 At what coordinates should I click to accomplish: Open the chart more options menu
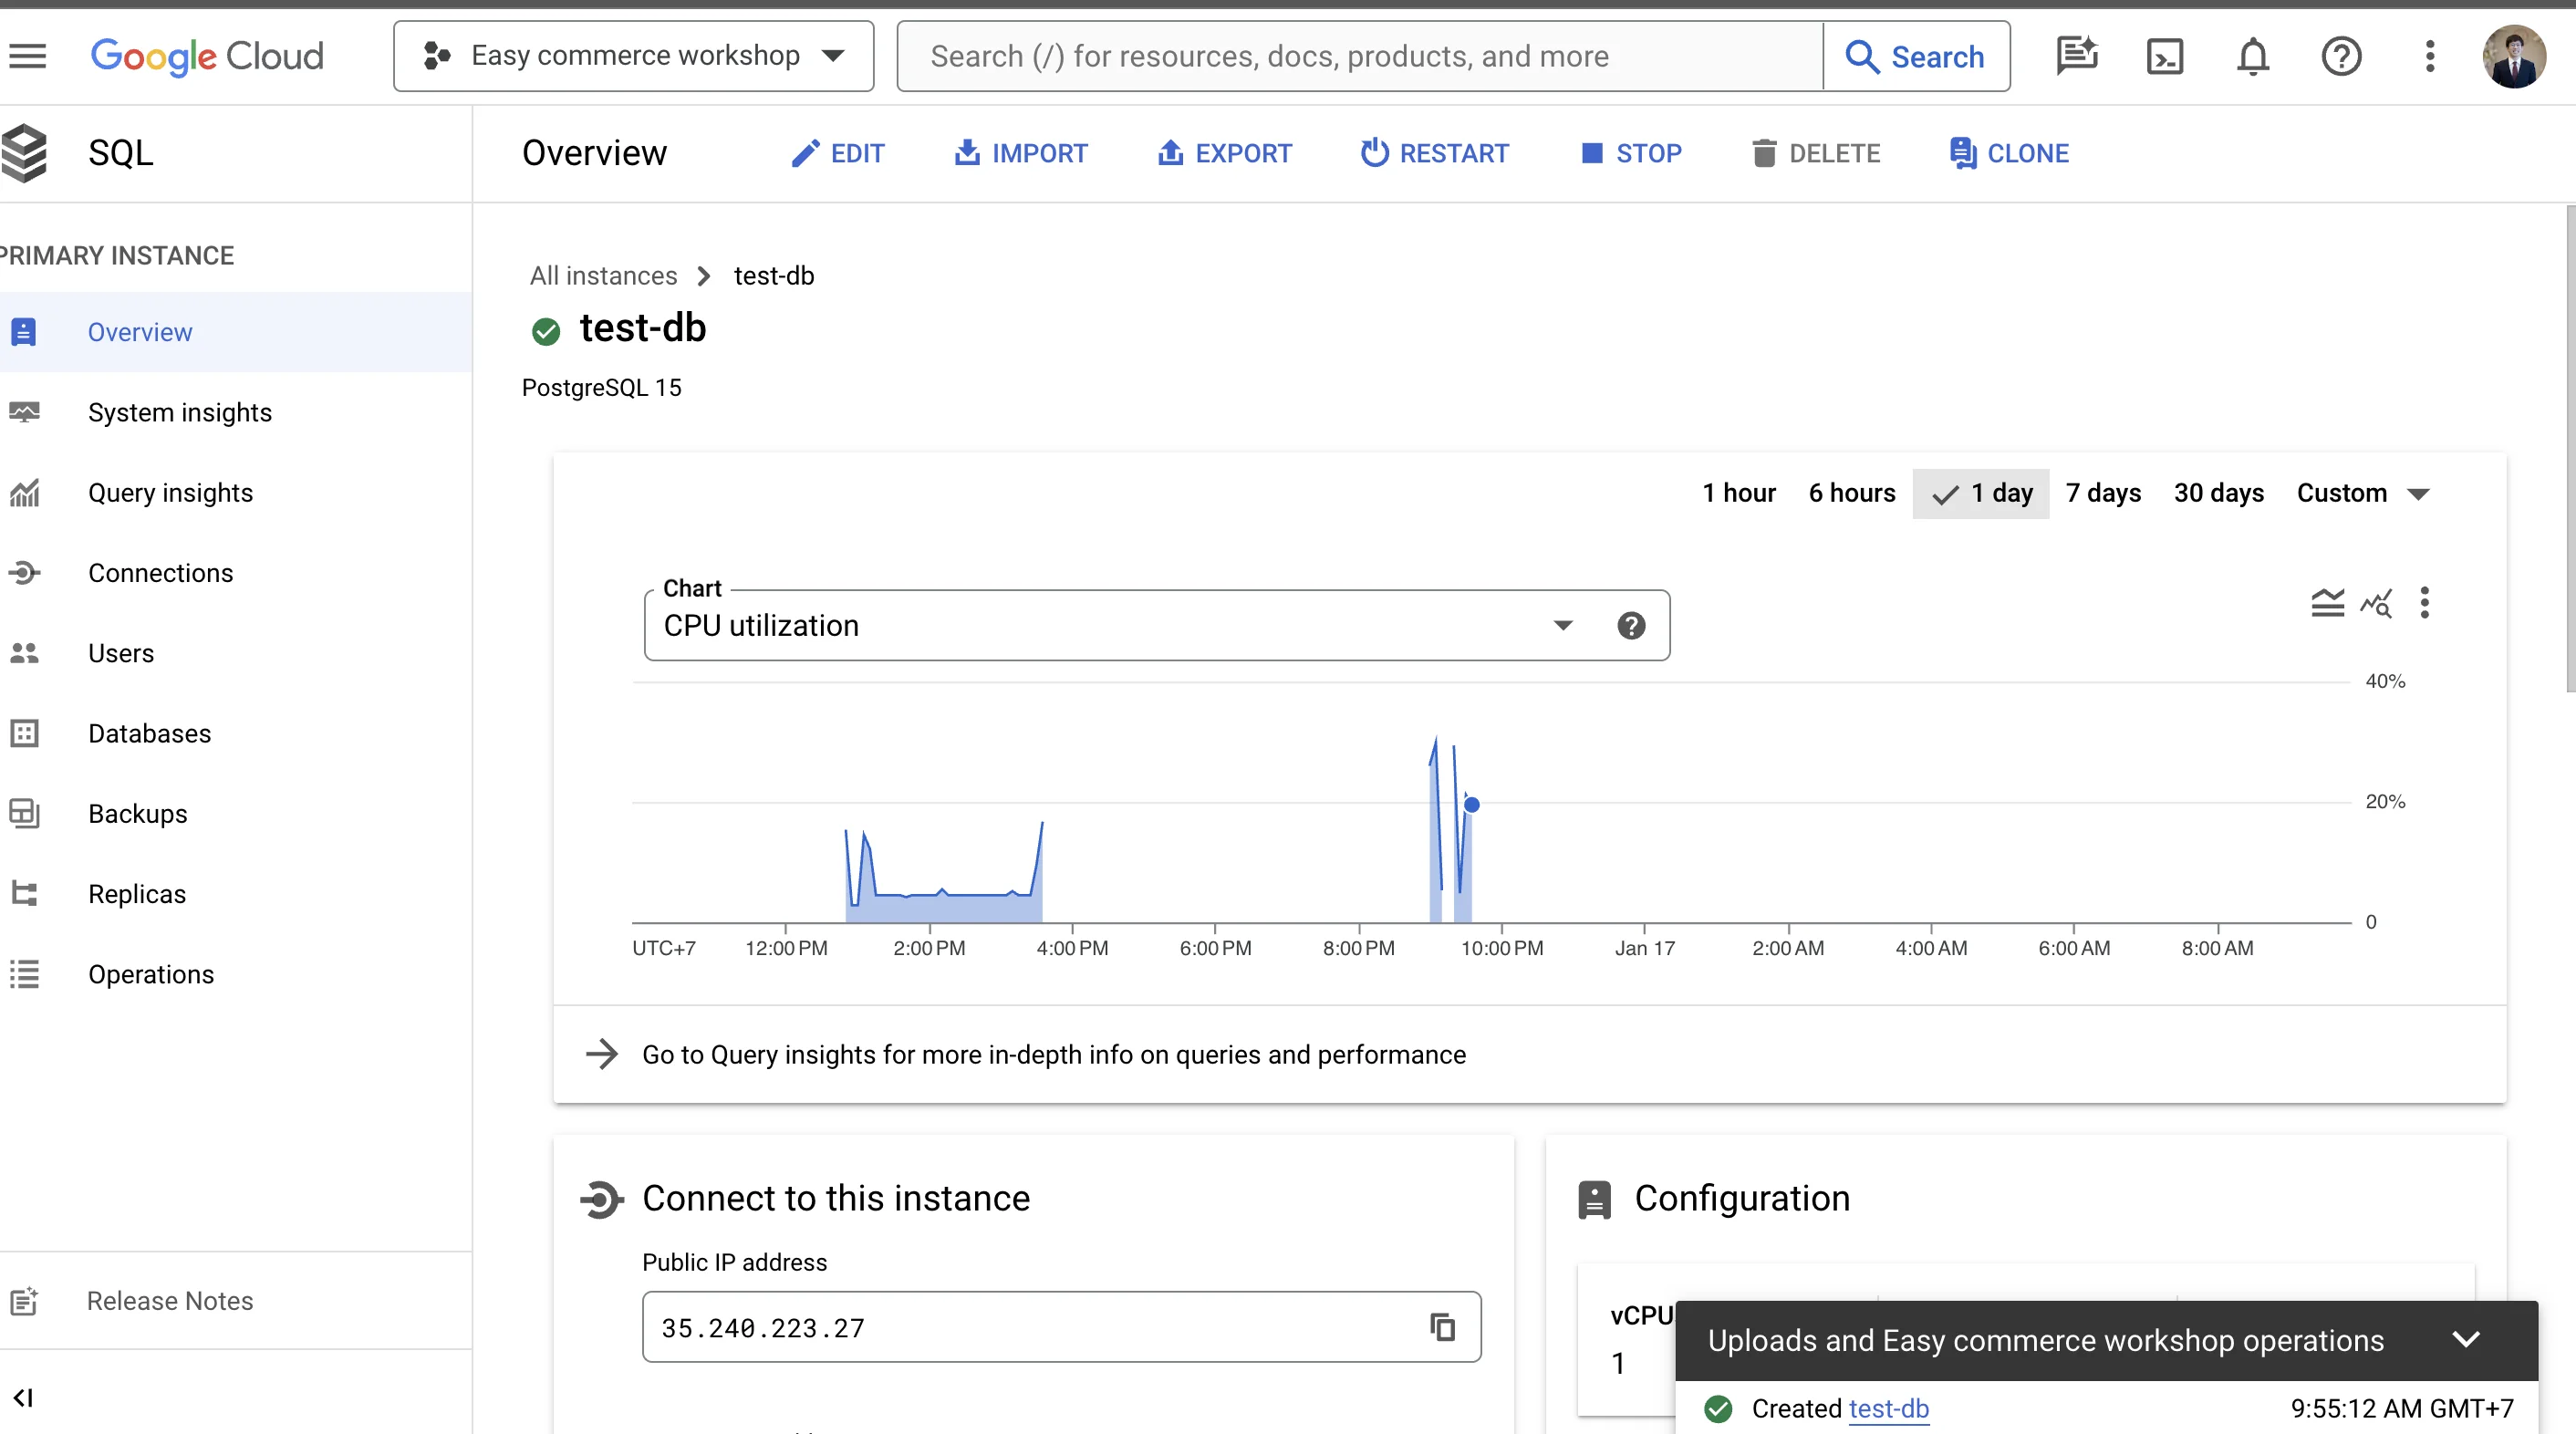click(x=2424, y=603)
